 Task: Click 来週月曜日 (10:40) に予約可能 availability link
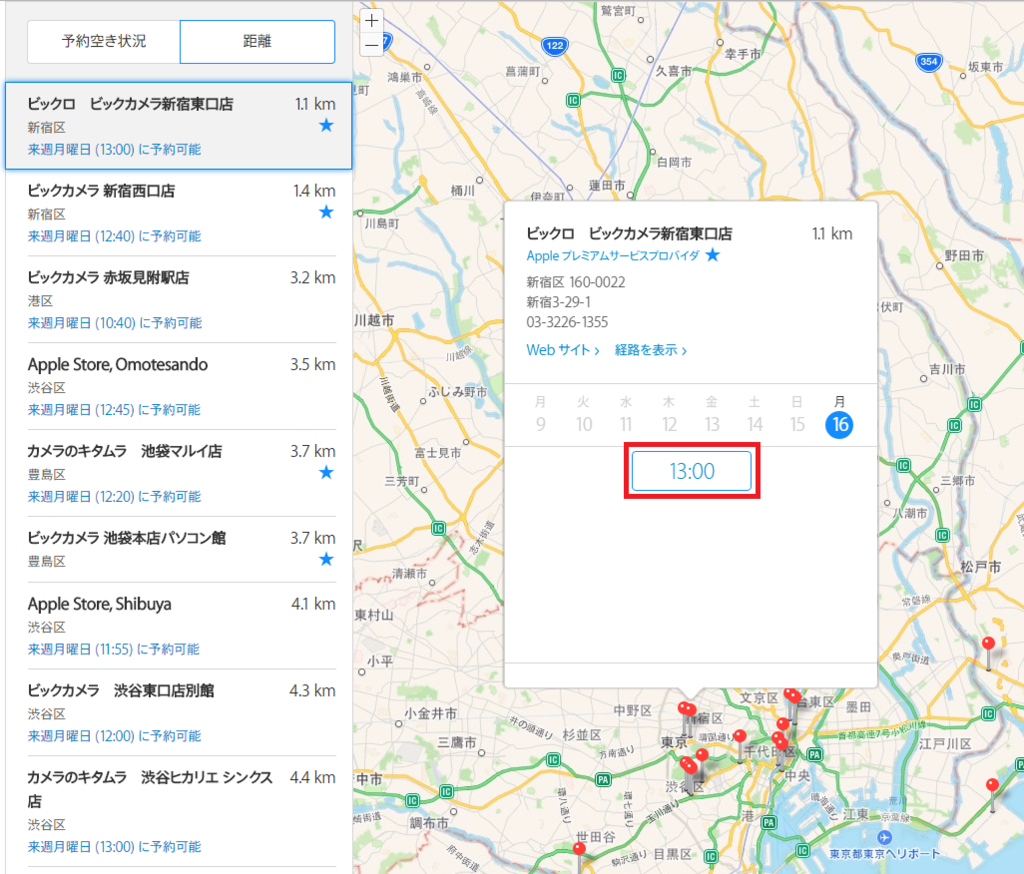[114, 323]
